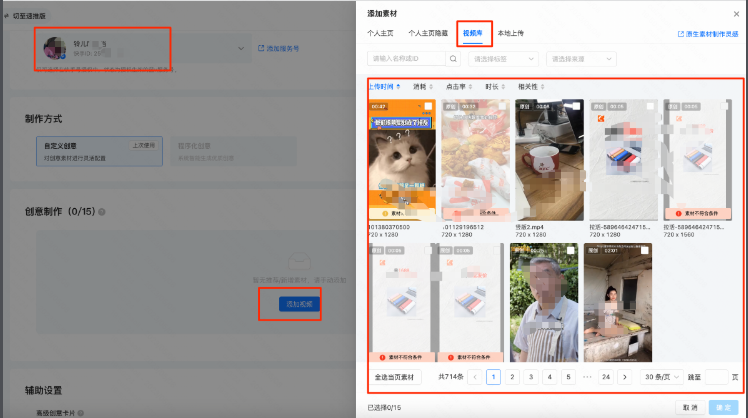Tick the checkbox on the fried chicken video
748x418 pixels.
coord(502,106)
